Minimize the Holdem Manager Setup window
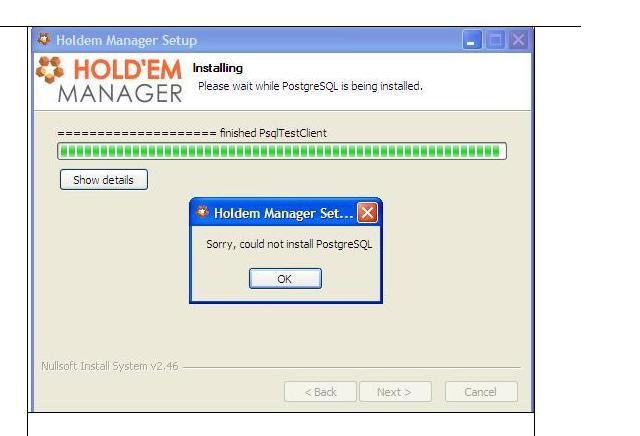 472,40
